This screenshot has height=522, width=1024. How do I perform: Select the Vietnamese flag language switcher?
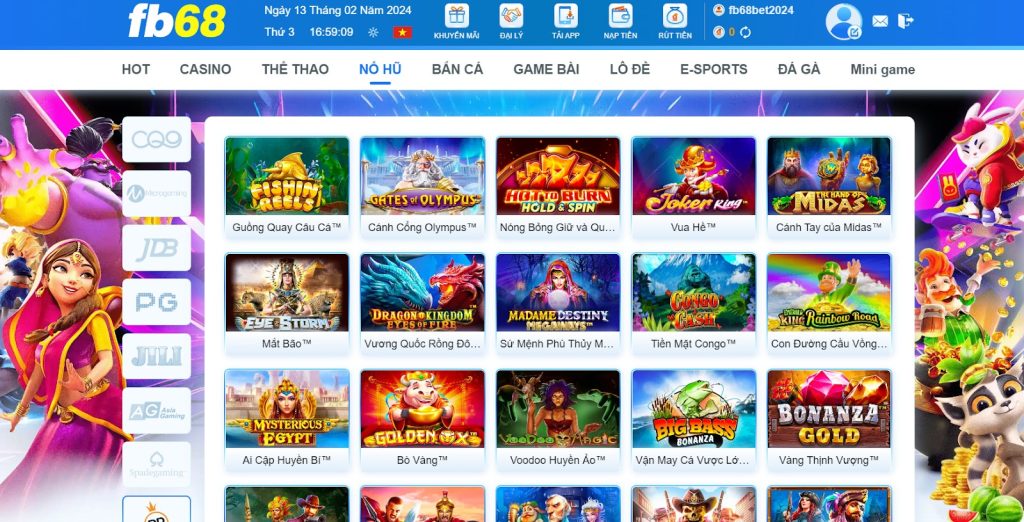tap(402, 32)
